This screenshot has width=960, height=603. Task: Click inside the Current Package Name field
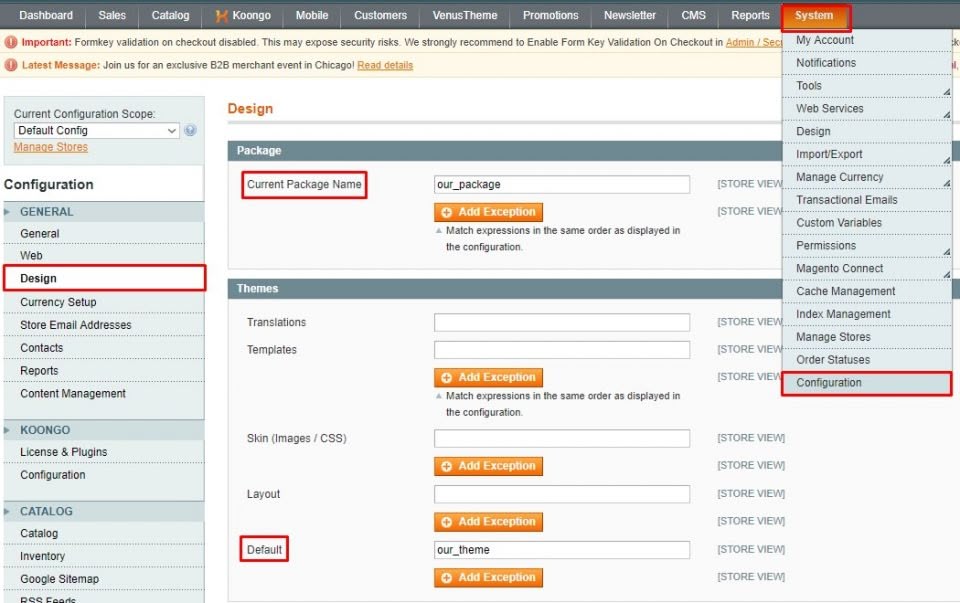coord(560,184)
